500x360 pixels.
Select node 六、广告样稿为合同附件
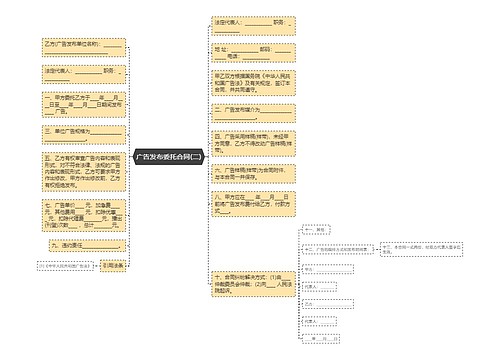[253, 174]
